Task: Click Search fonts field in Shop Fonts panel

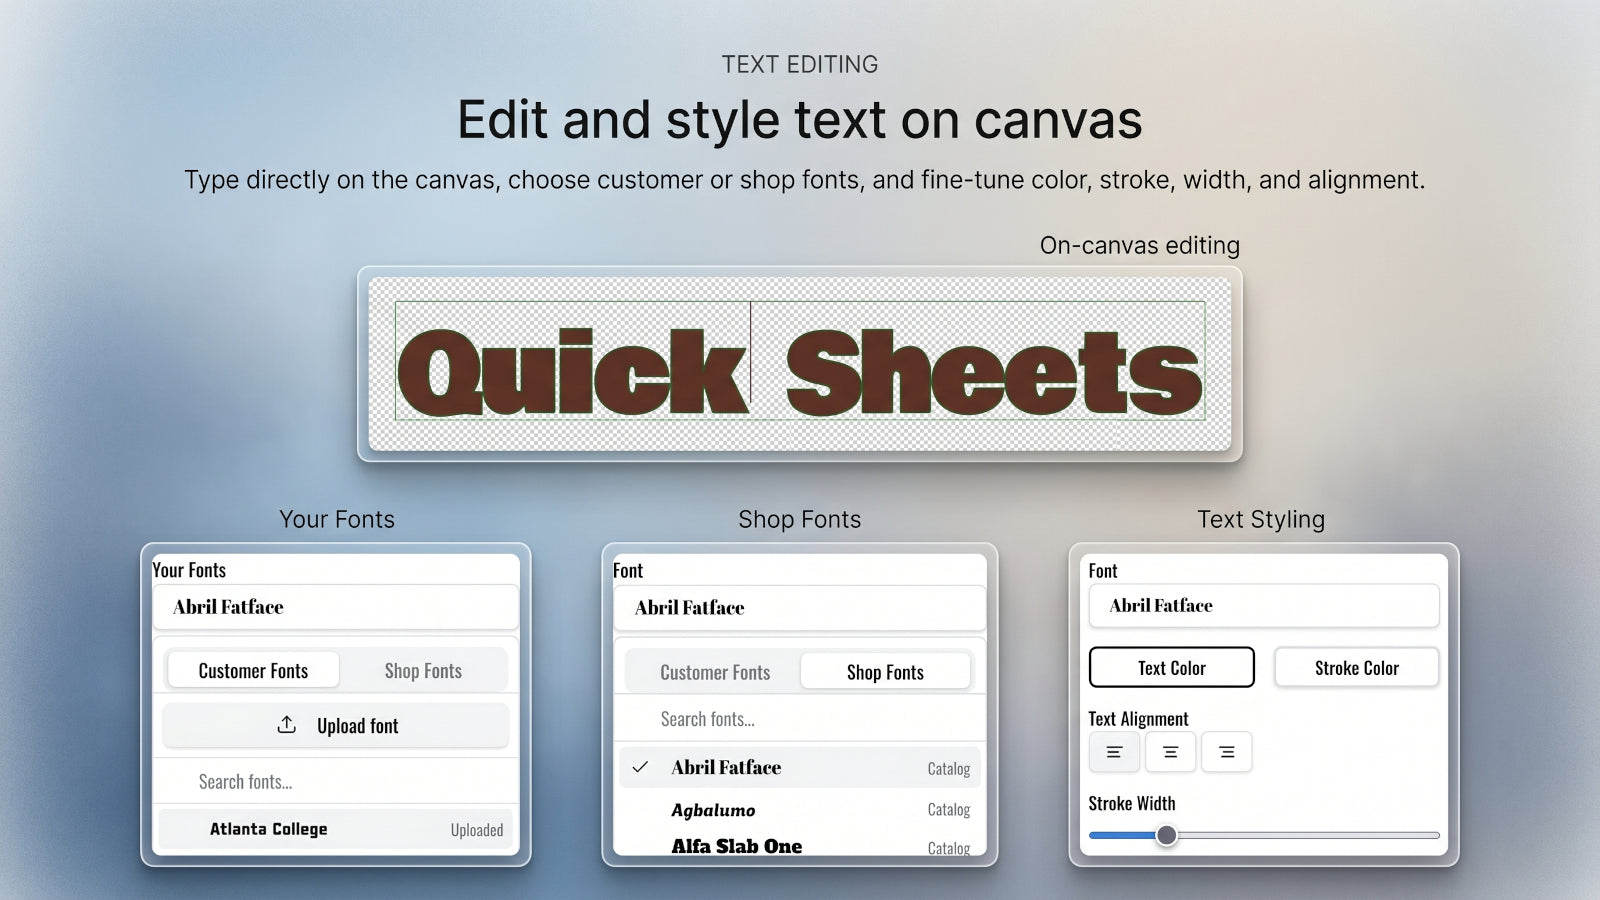Action: [x=800, y=719]
